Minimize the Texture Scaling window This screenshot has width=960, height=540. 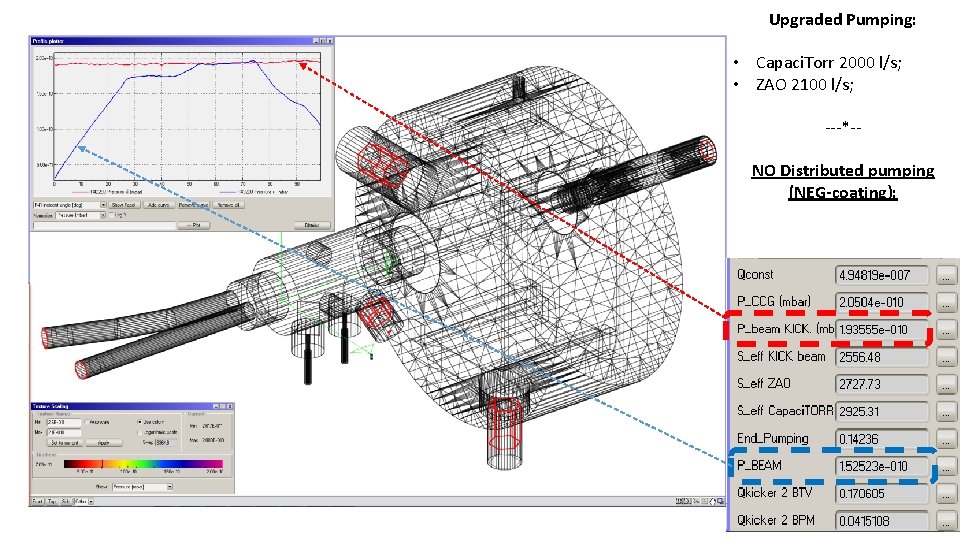coord(216,406)
